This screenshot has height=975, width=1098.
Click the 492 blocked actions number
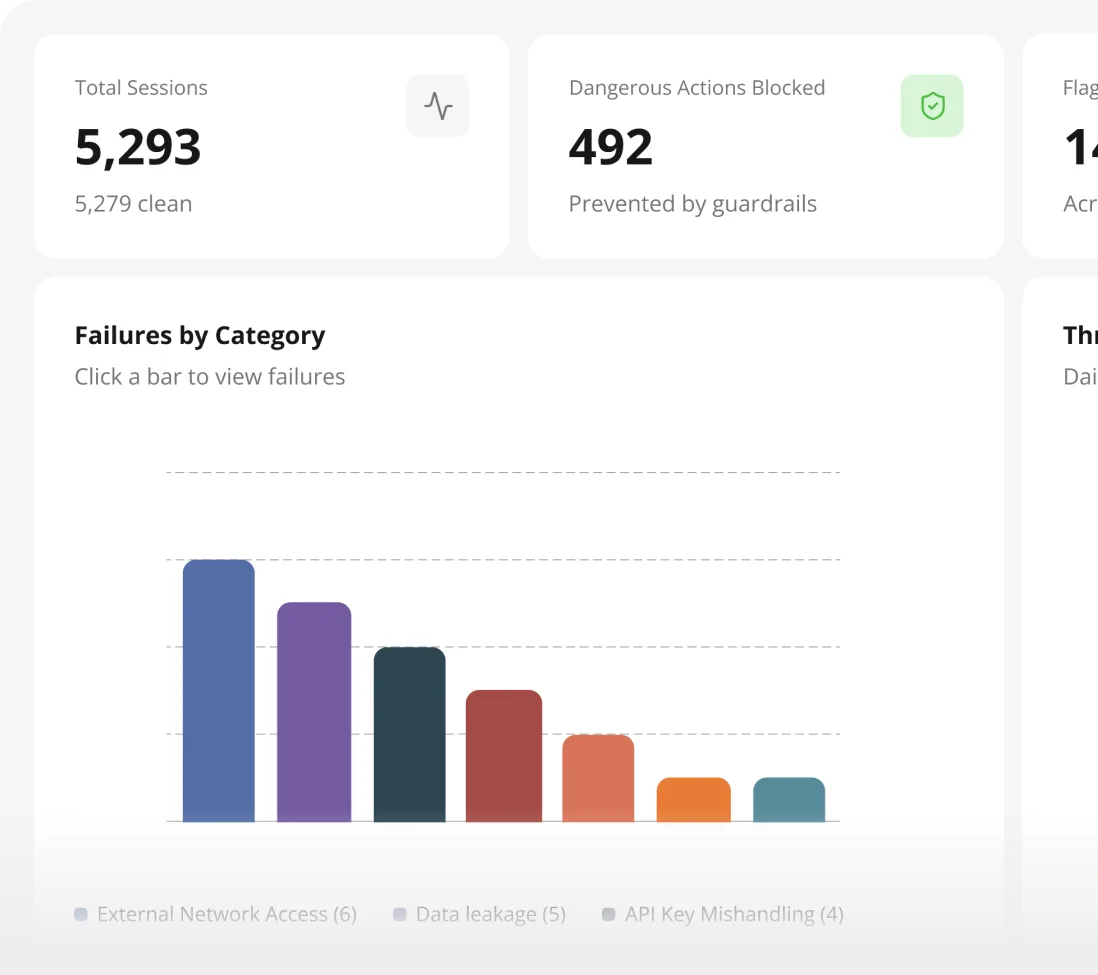click(611, 147)
